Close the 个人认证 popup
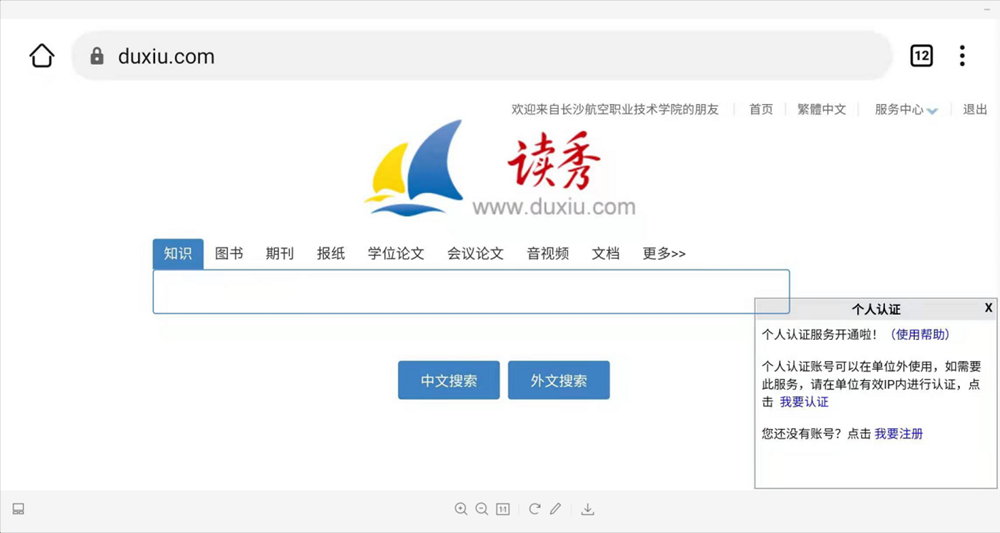 pos(989,308)
